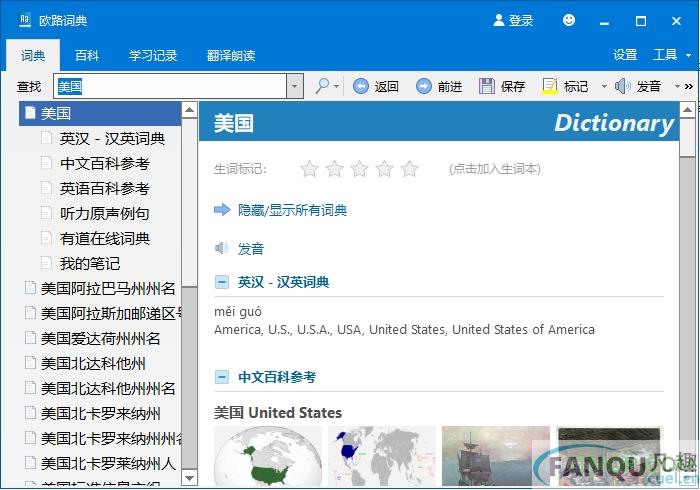Play pronunciation from toolbar 发音 speaker
Image resolution: width=700 pixels, height=490 pixels.
pyautogui.click(x=622, y=86)
